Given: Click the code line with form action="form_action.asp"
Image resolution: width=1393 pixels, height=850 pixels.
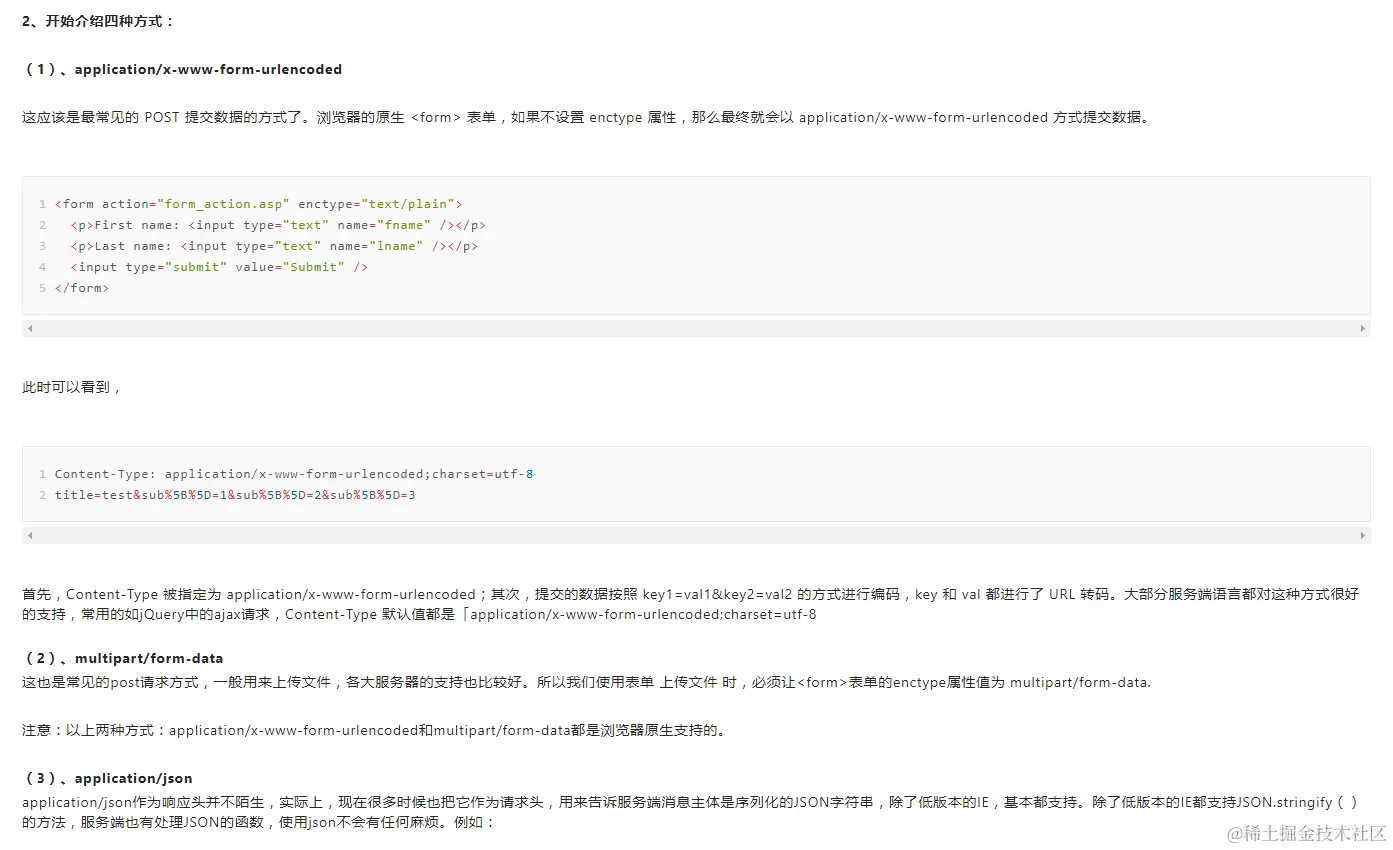Looking at the screenshot, I should pyautogui.click(x=258, y=204).
